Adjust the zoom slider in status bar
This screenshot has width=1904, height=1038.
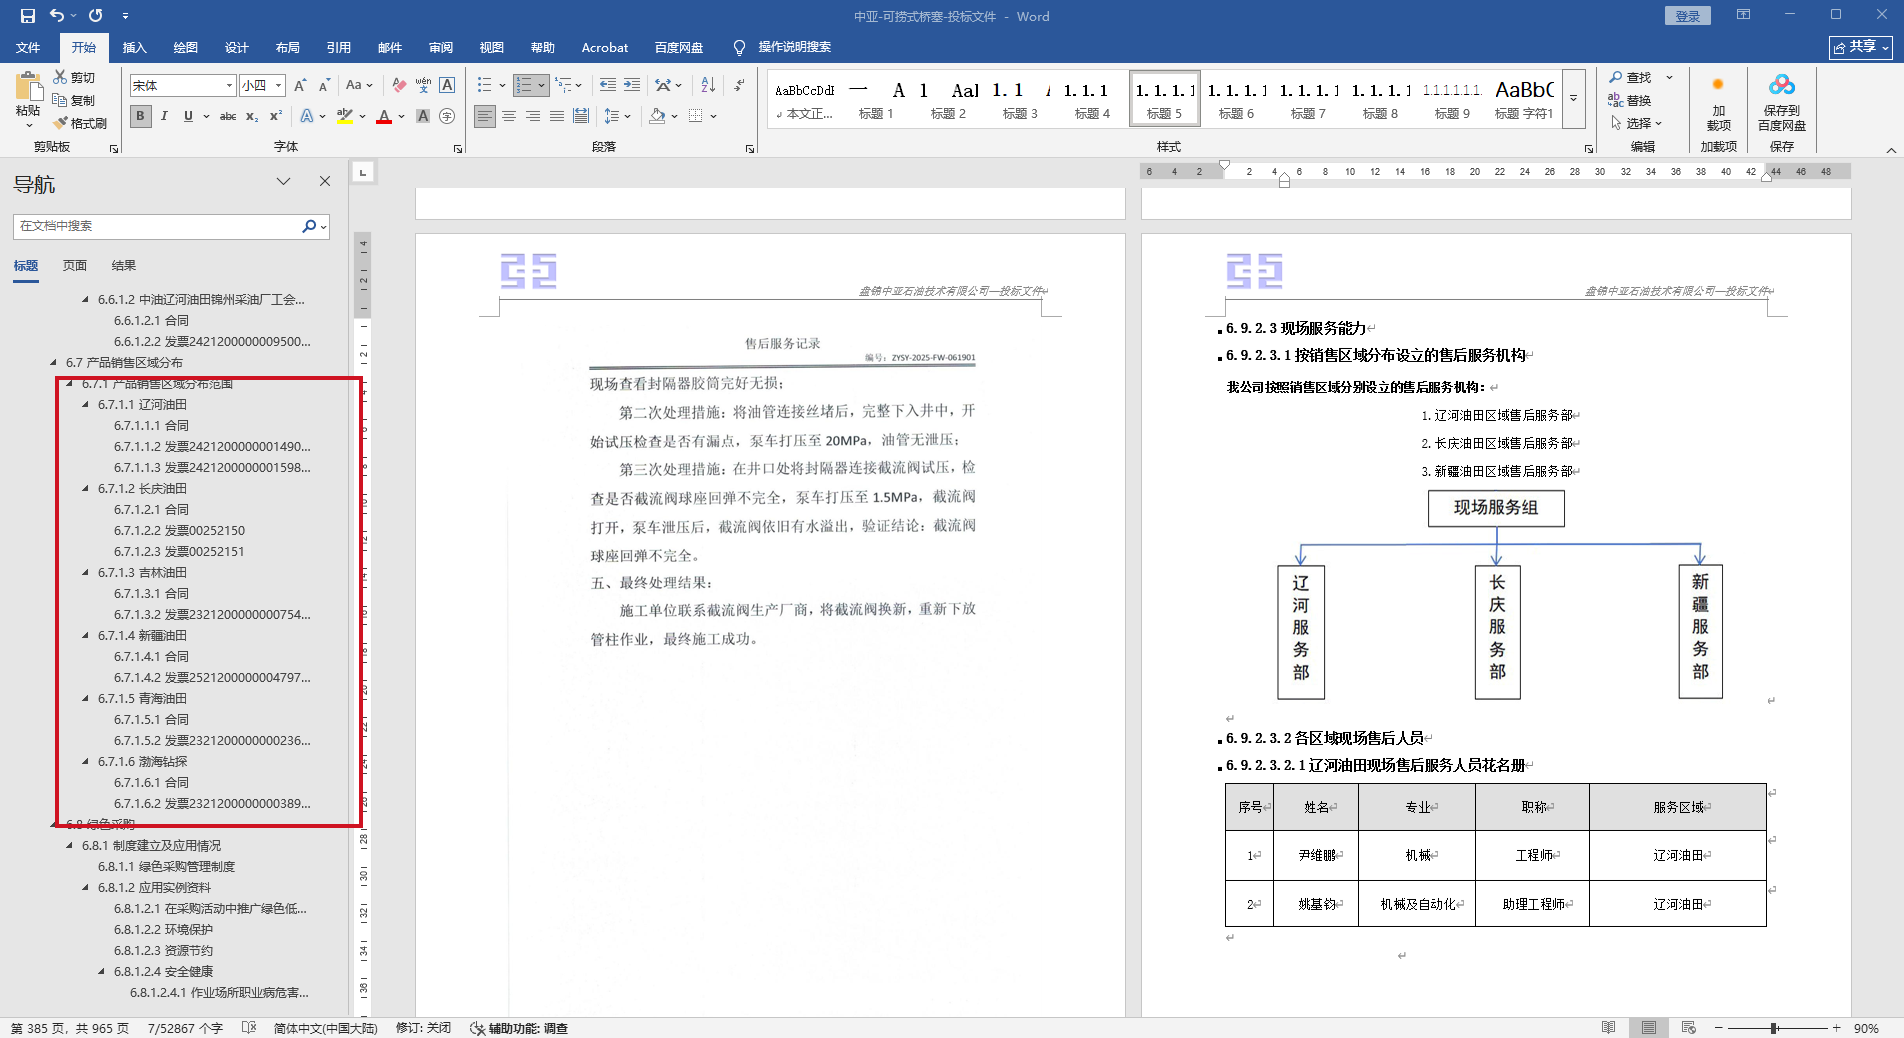[1774, 1028]
